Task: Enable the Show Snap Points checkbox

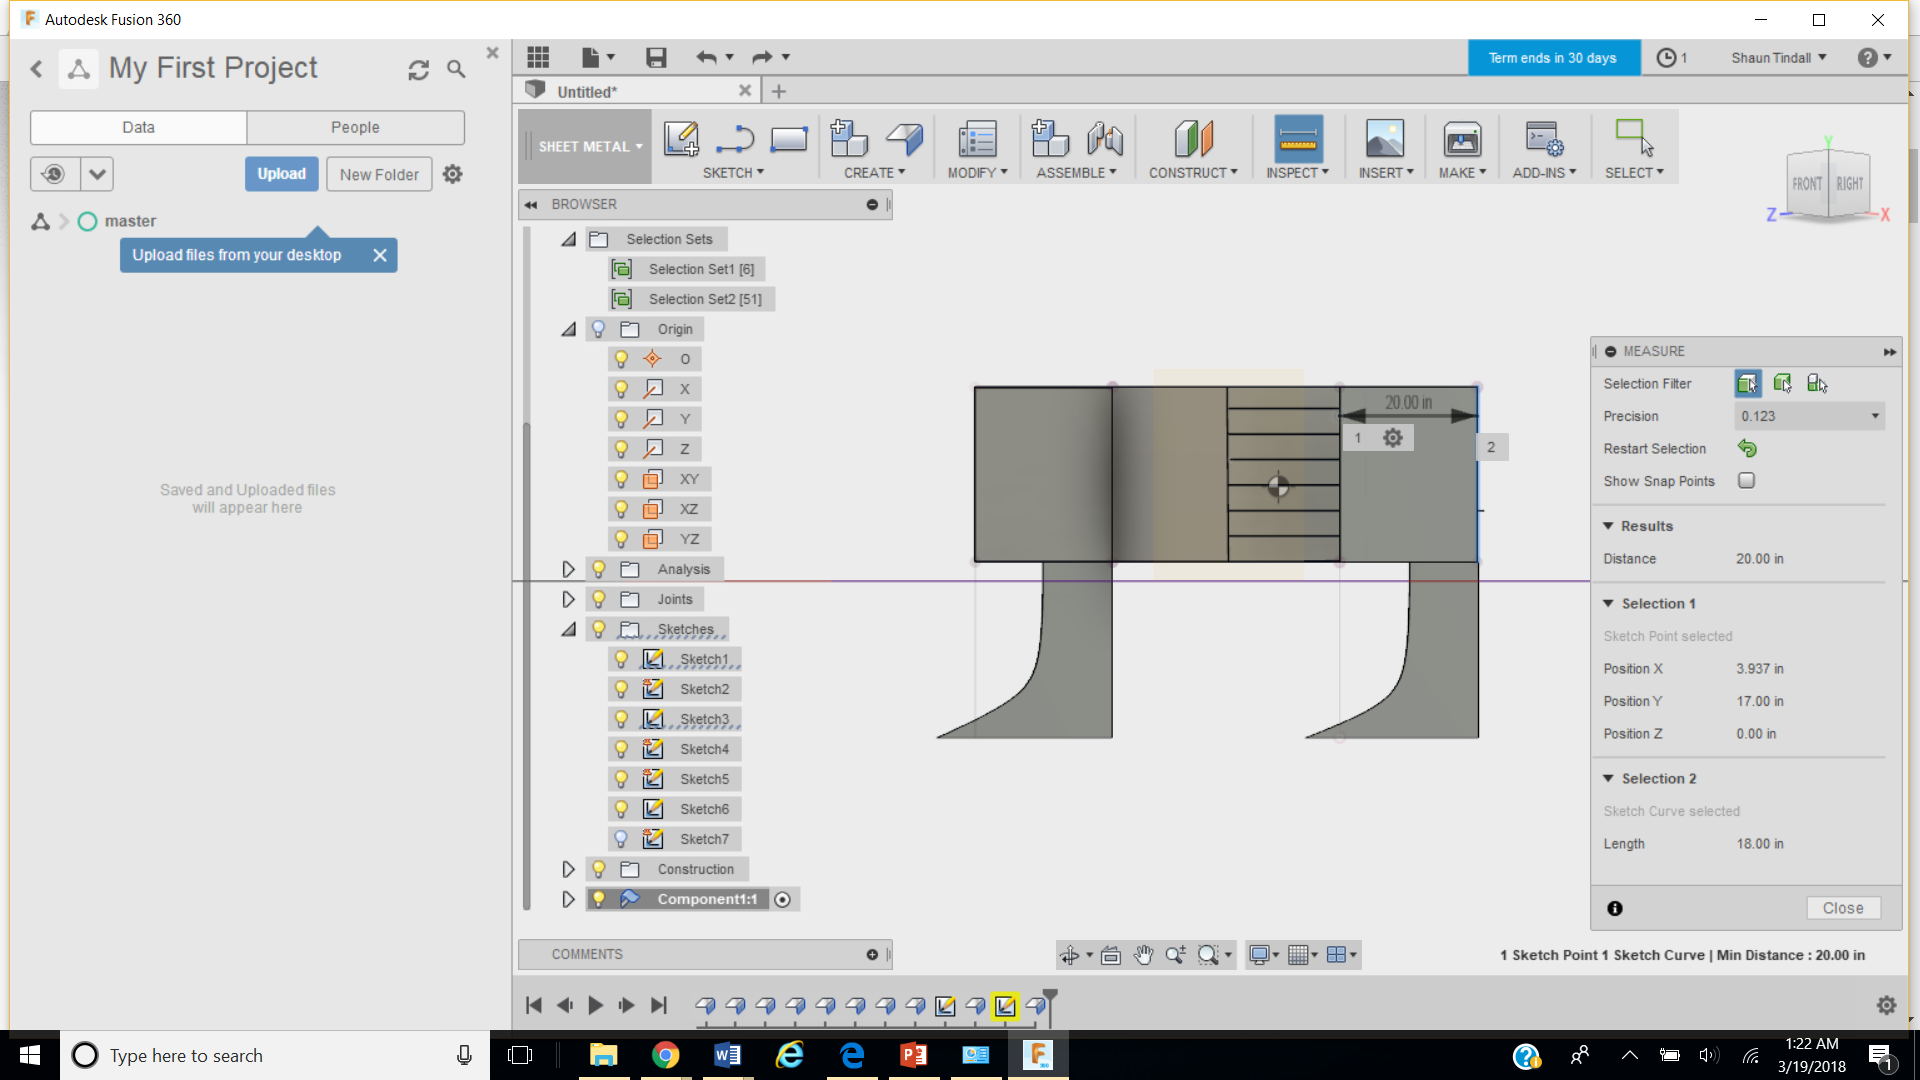Action: pos(1746,481)
